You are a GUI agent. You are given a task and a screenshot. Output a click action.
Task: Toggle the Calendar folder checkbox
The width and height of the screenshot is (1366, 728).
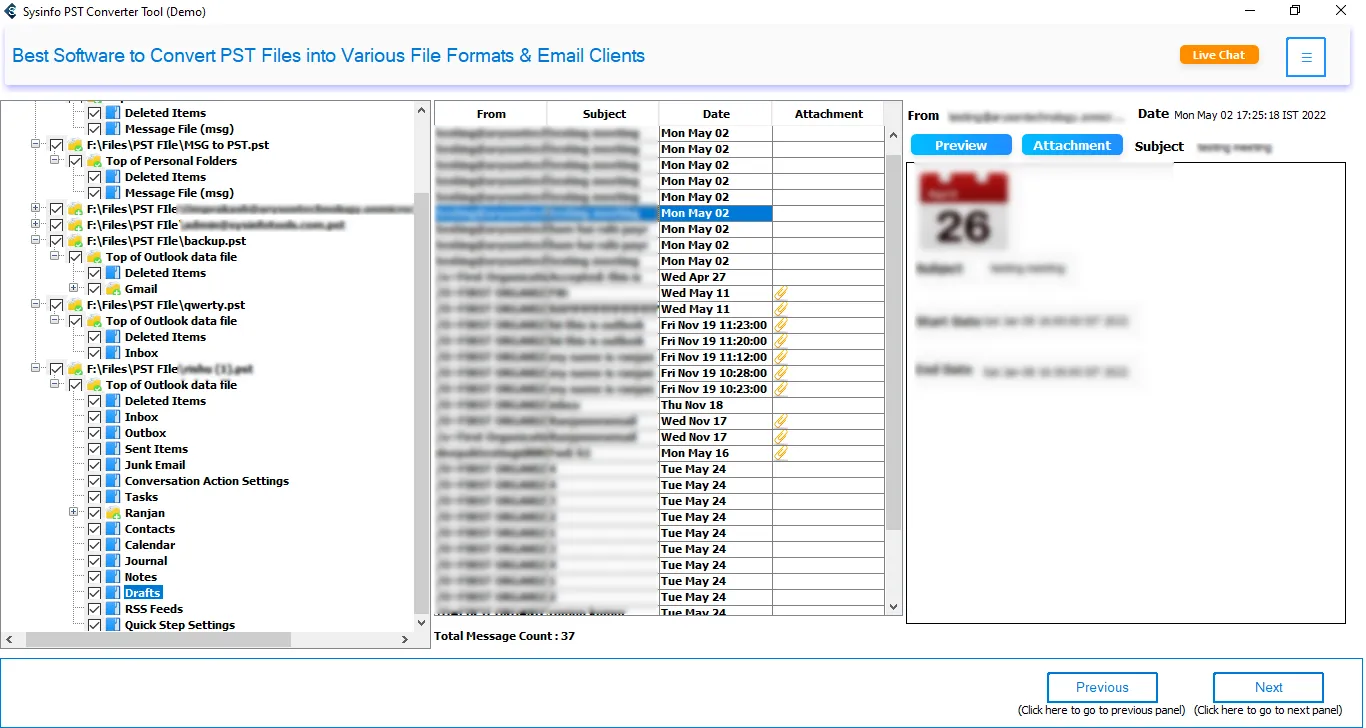[x=94, y=545]
